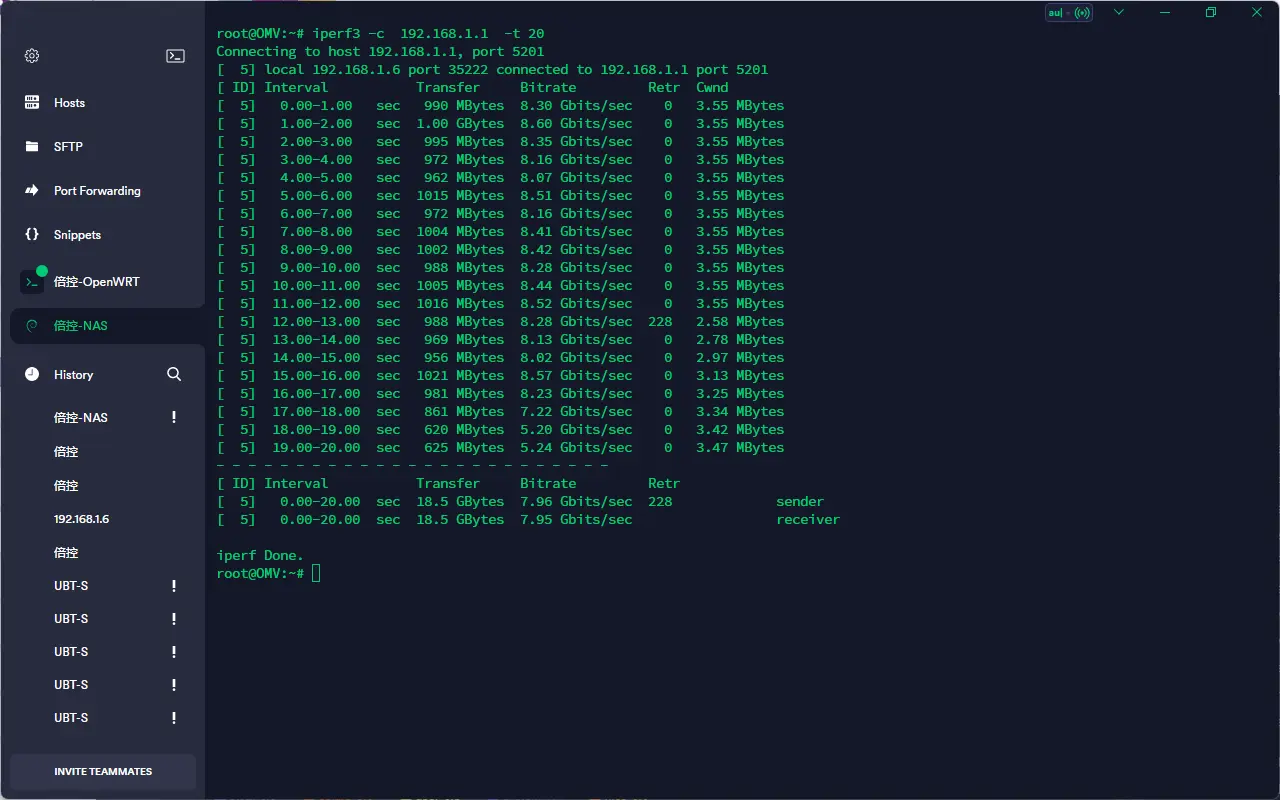Expand the chevron dropdown in title bar
Viewport: 1280px width, 800px height.
1119,13
